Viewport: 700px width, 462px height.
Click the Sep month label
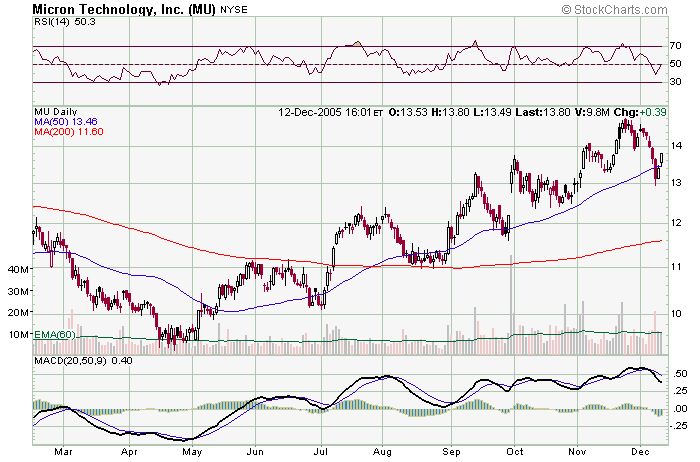coord(451,452)
